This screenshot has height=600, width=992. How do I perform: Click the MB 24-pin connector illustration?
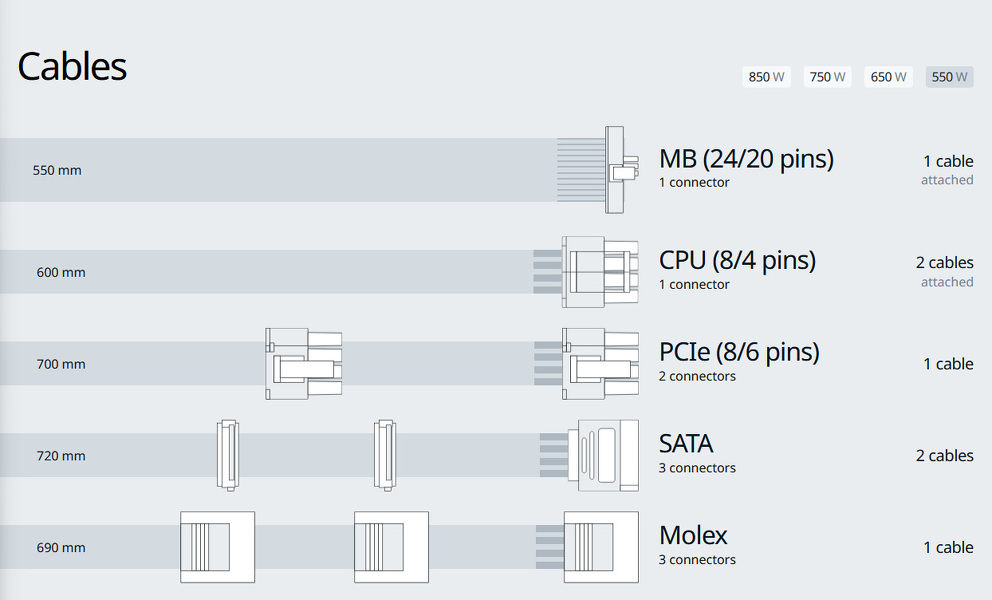pyautogui.click(x=616, y=169)
